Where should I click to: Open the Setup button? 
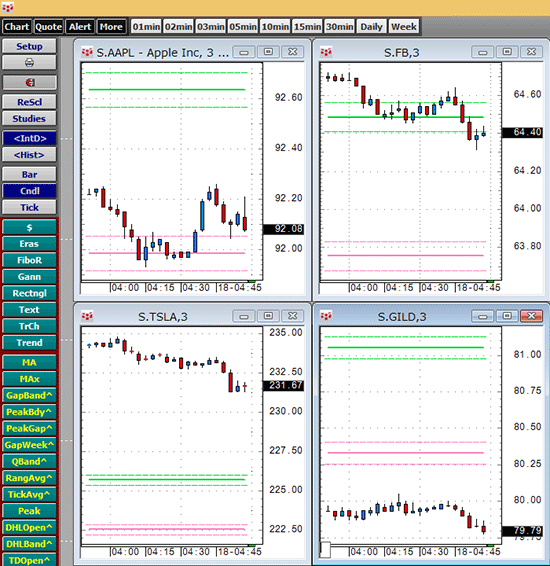(29, 46)
